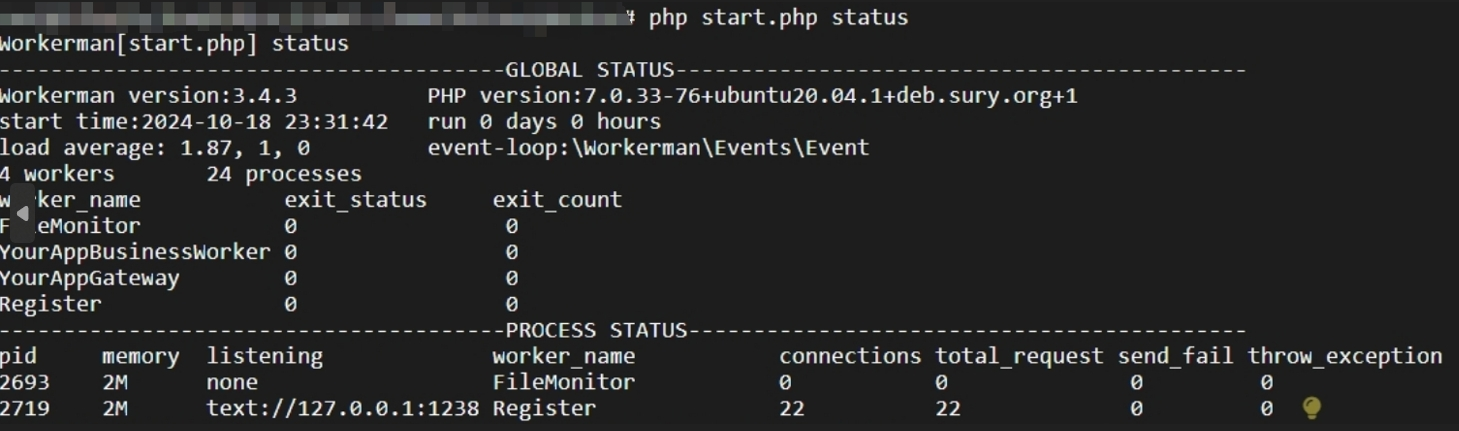Click the event-loop \Workerman\Events\Event text
The width and height of the screenshot is (1459, 431).
[648, 148]
